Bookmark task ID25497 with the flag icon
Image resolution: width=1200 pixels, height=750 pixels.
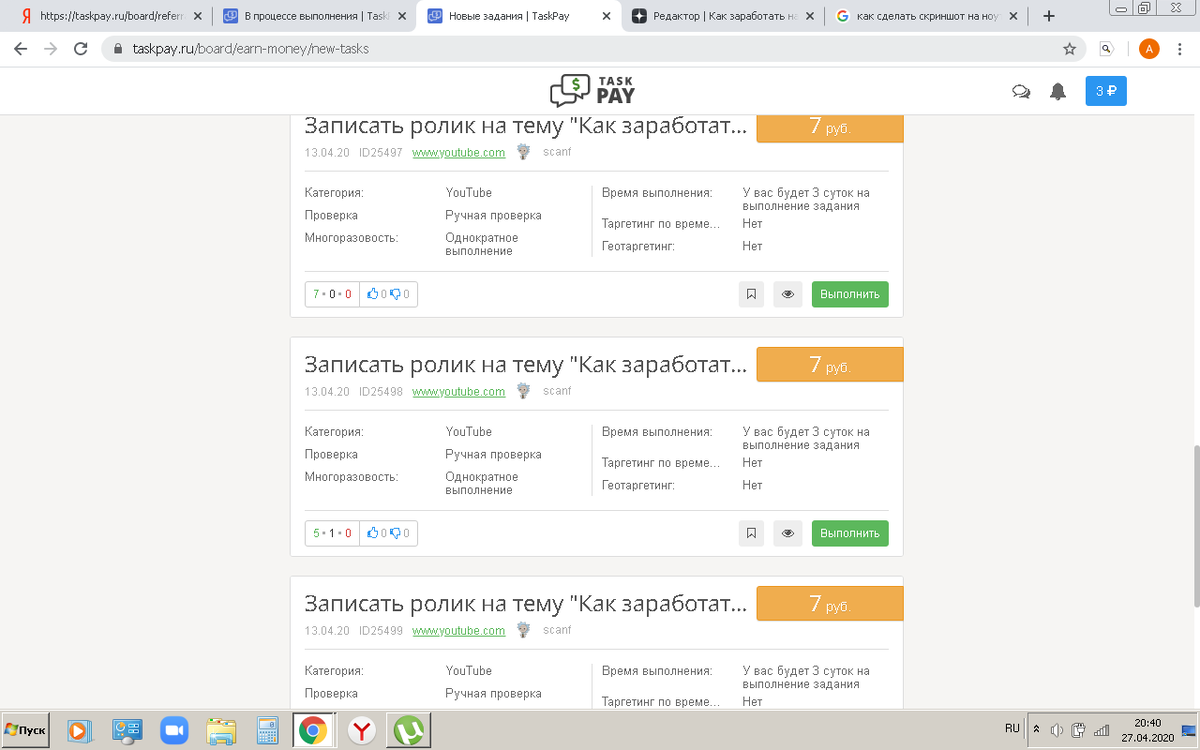(x=751, y=294)
